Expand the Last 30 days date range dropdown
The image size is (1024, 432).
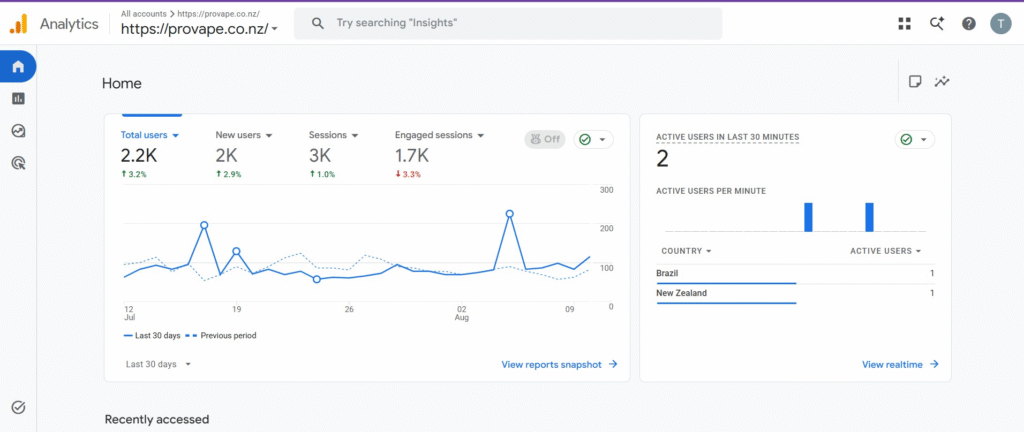pyautogui.click(x=158, y=364)
